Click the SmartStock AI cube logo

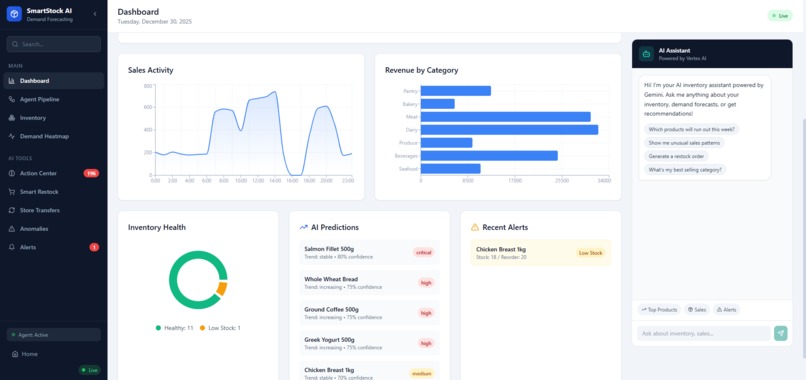tap(14, 14)
